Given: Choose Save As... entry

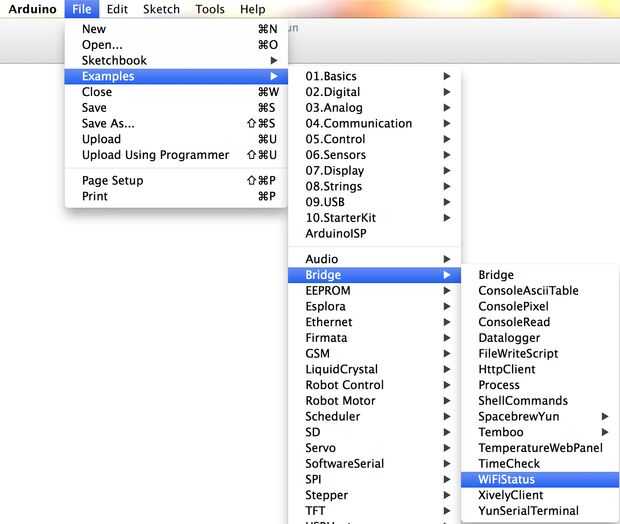Looking at the screenshot, I should pyautogui.click(x=176, y=123).
